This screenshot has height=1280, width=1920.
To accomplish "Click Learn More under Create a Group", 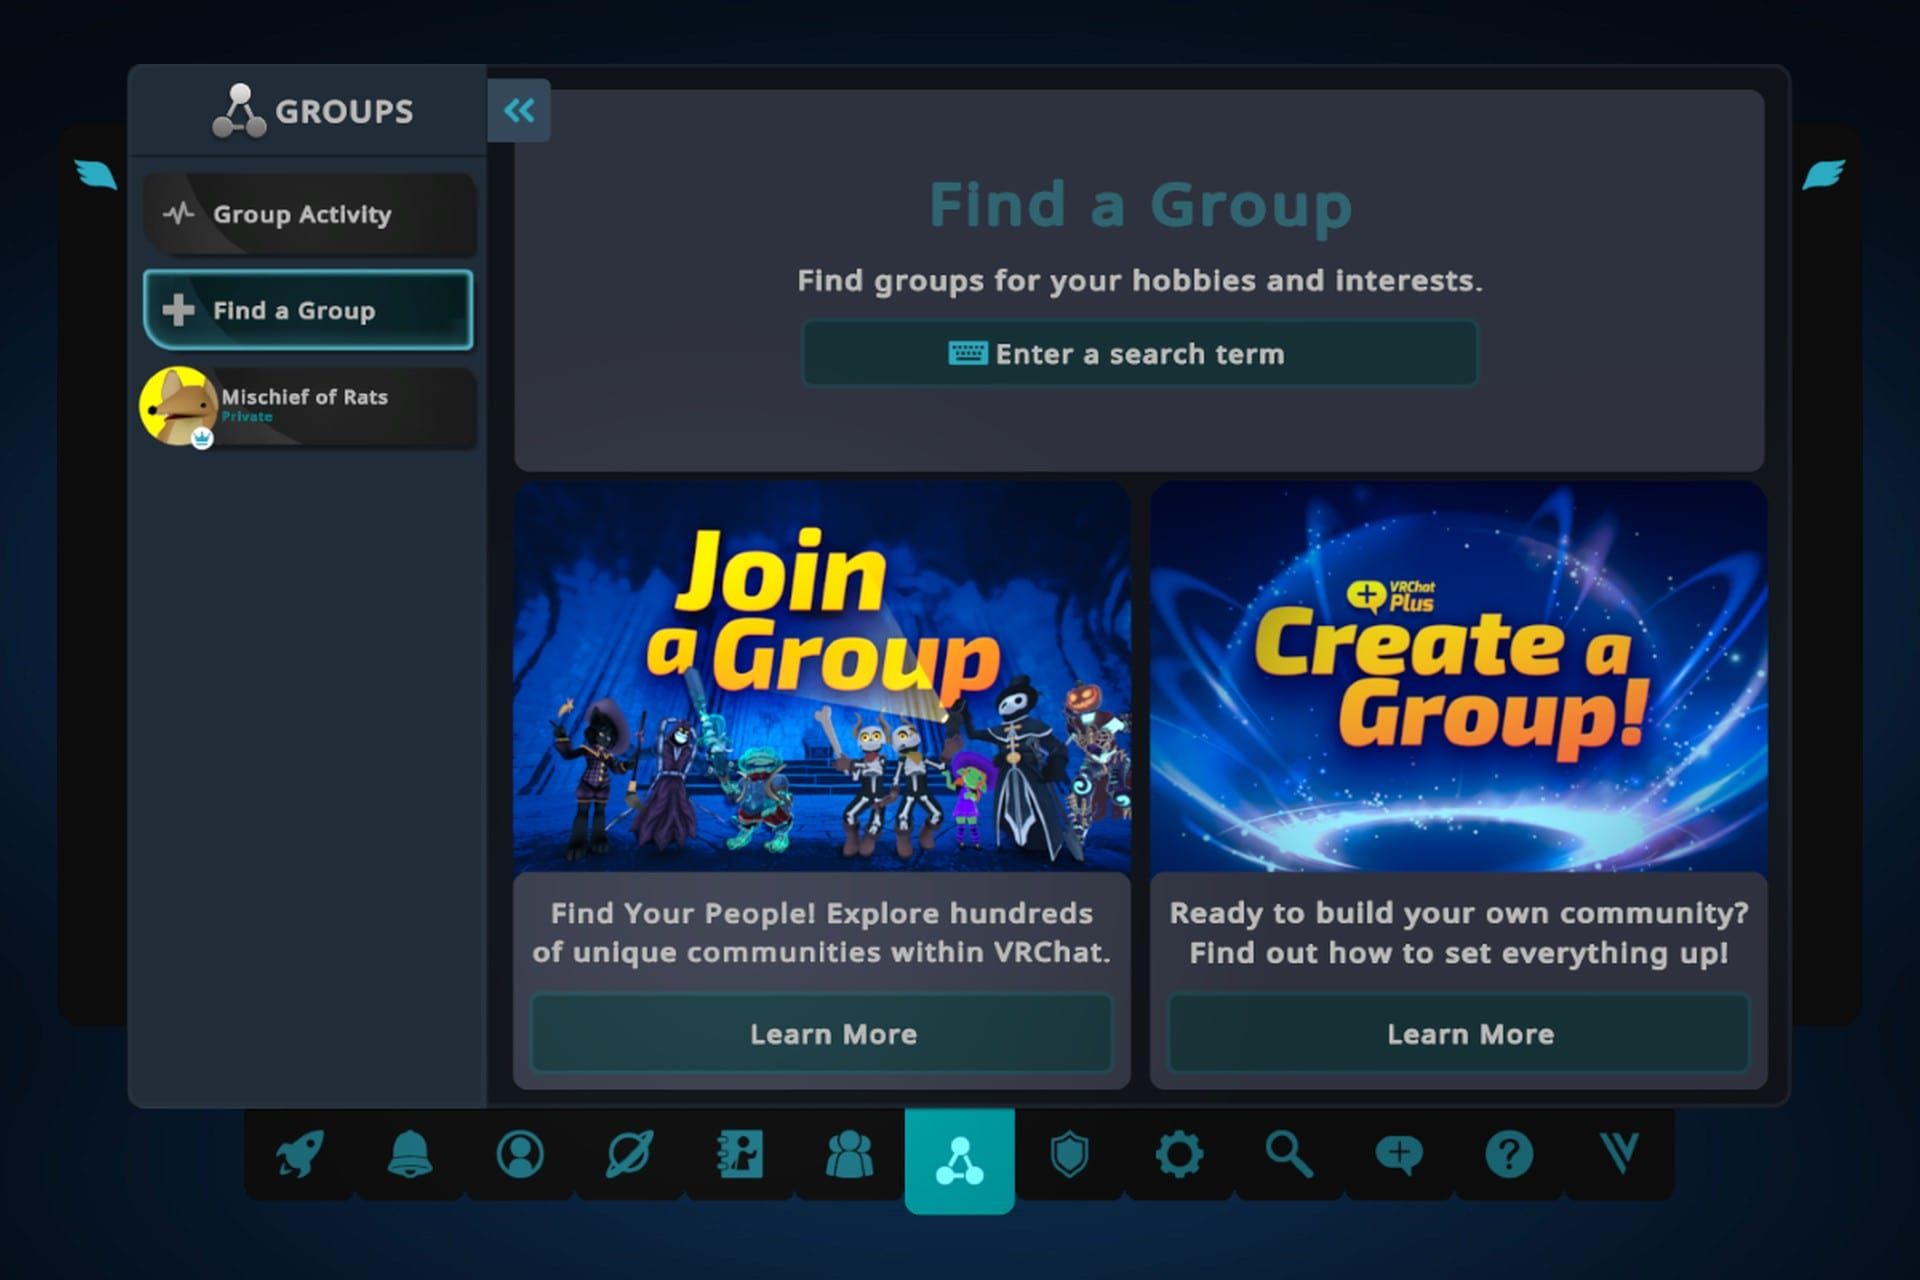I will point(1459,1034).
